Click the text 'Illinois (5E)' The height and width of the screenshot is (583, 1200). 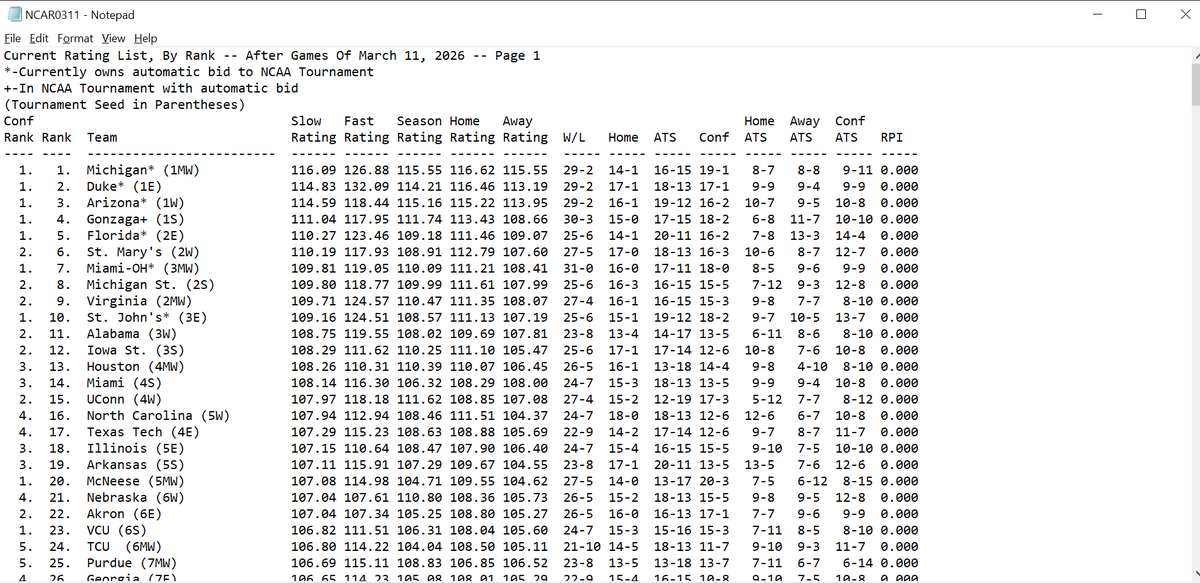coord(136,448)
